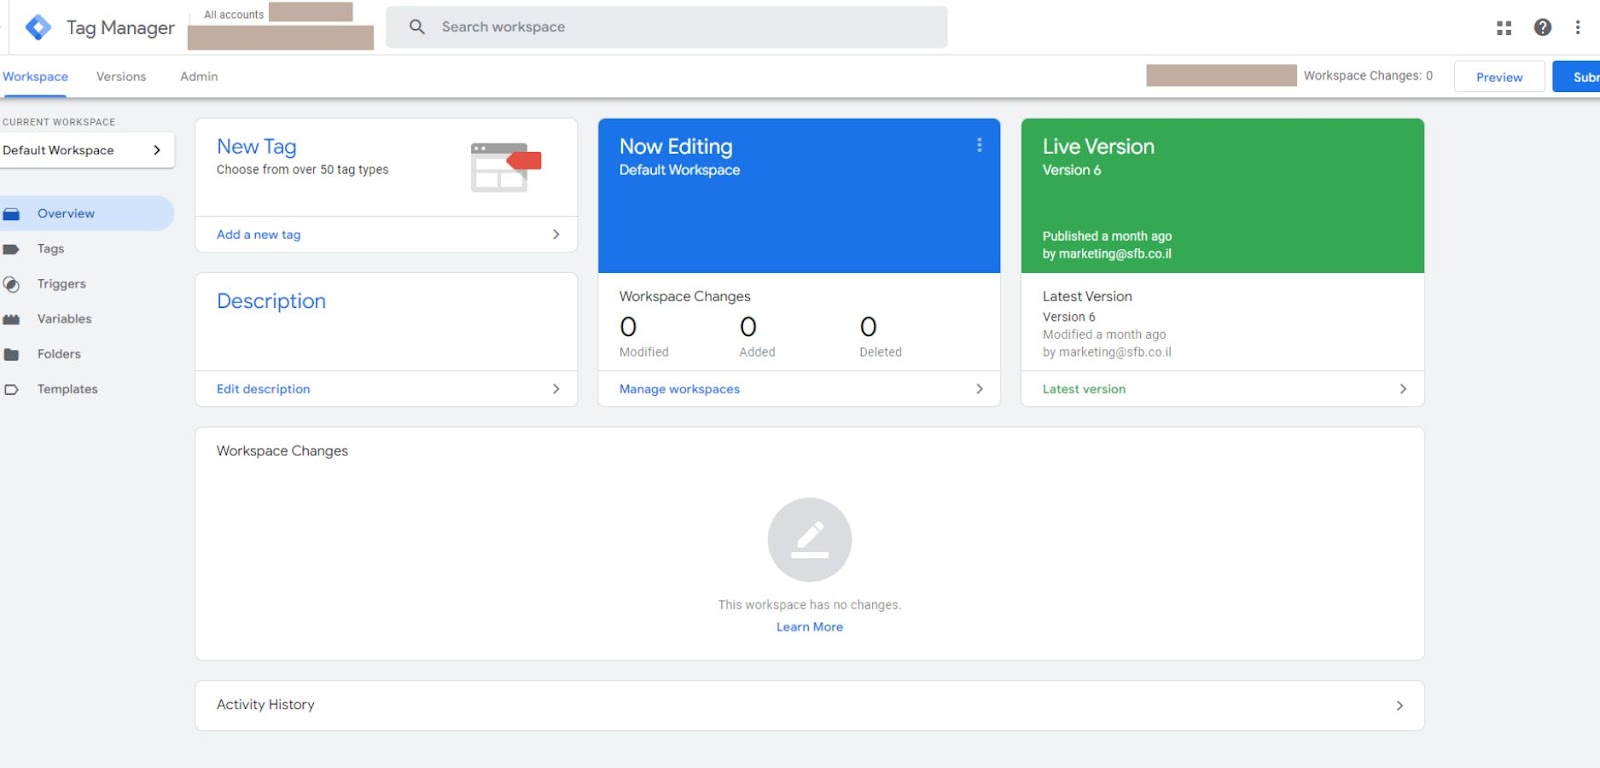
Task: Open the top-right three-dot options menu
Action: click(1578, 27)
